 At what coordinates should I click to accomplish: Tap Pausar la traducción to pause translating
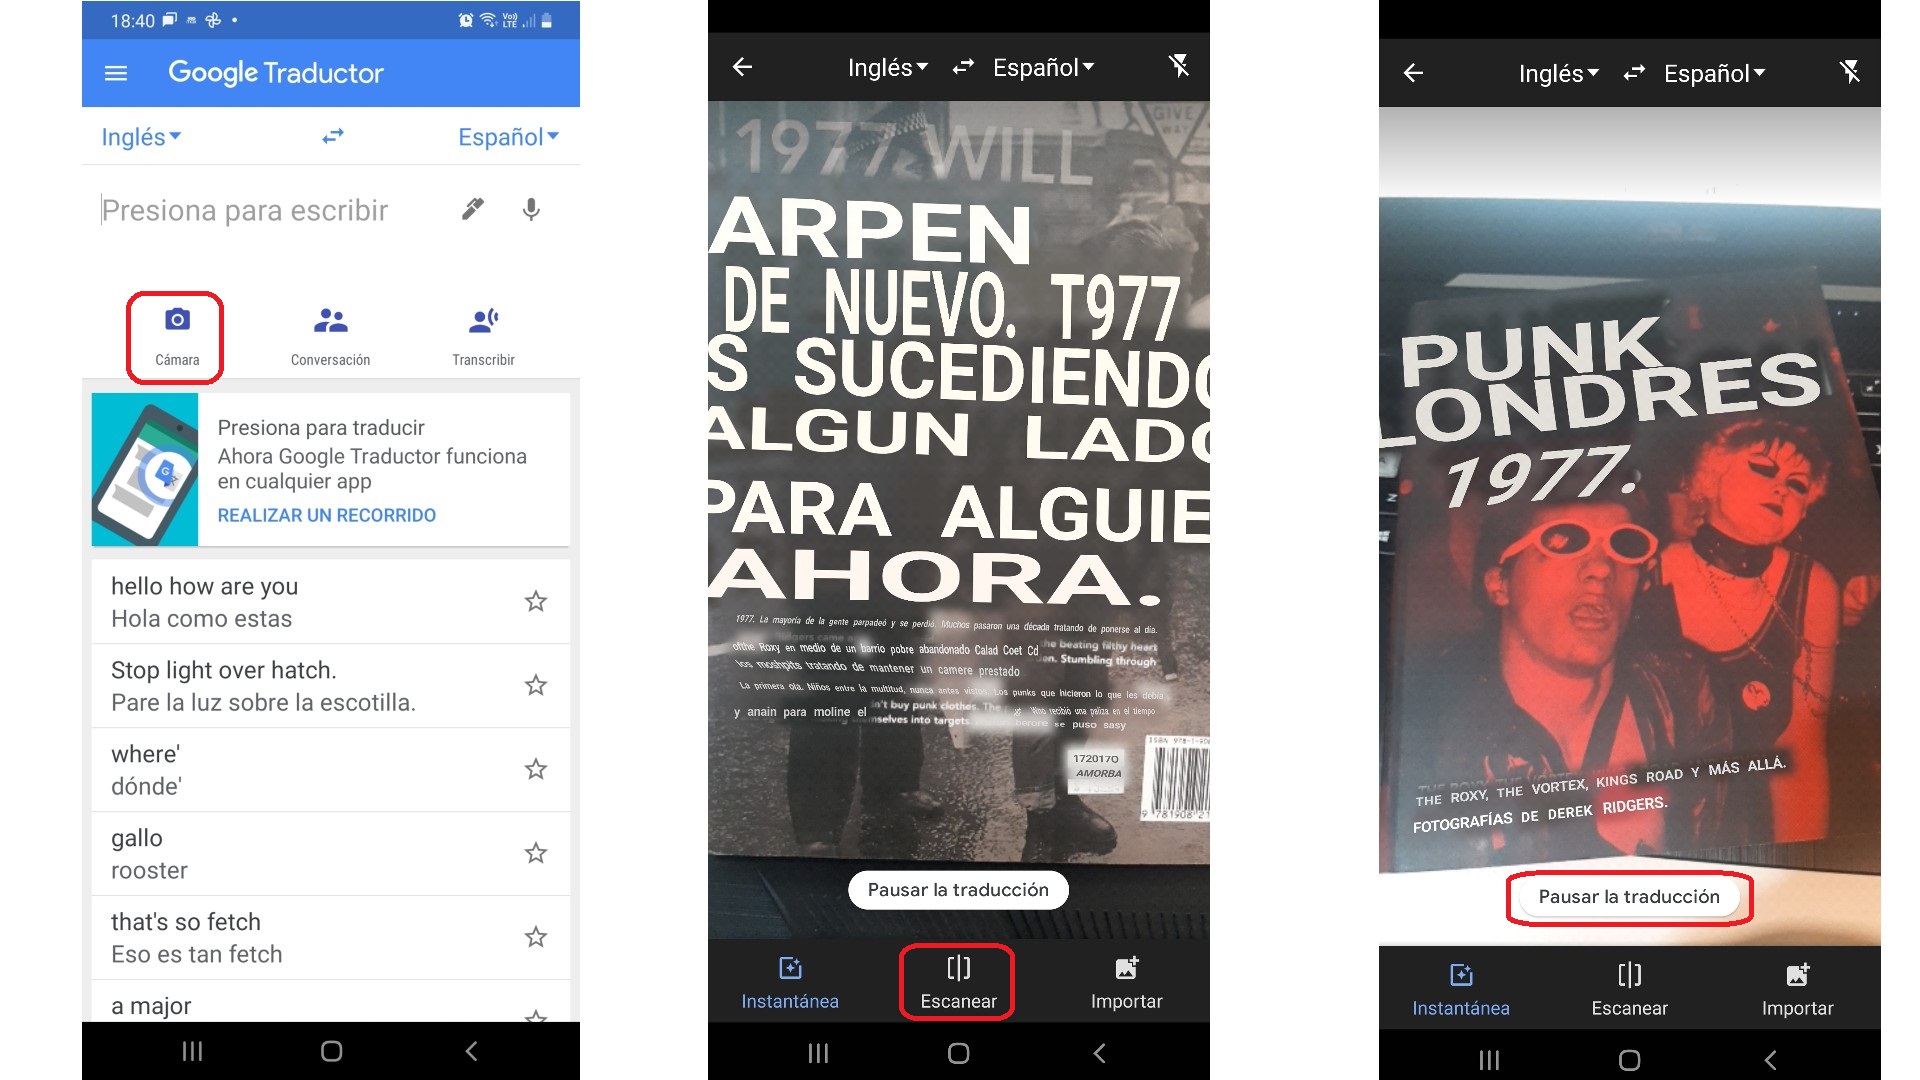pos(1628,897)
